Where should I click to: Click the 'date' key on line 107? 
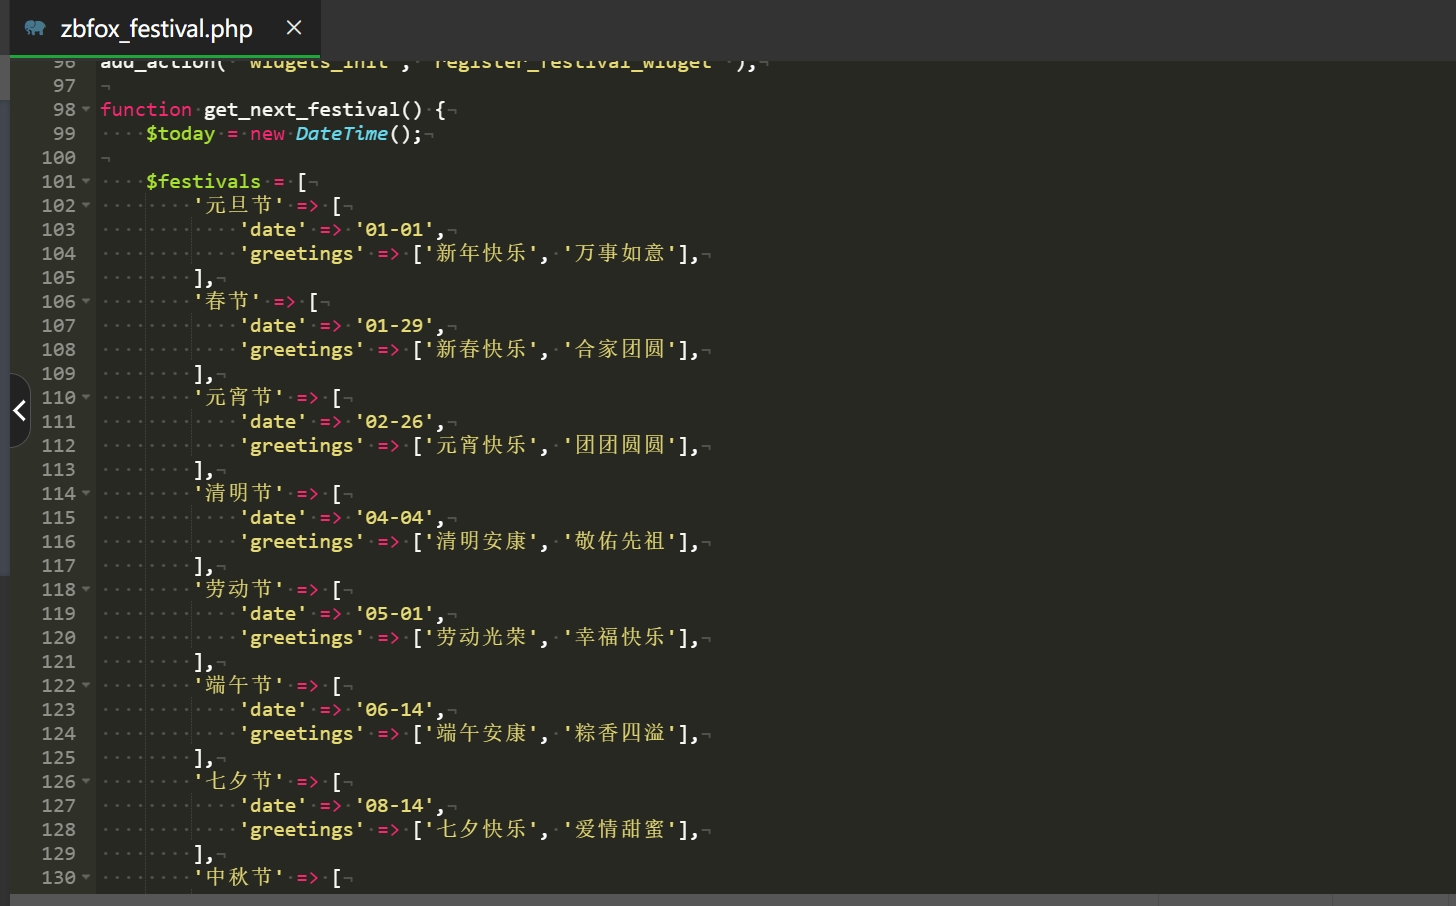point(272,325)
